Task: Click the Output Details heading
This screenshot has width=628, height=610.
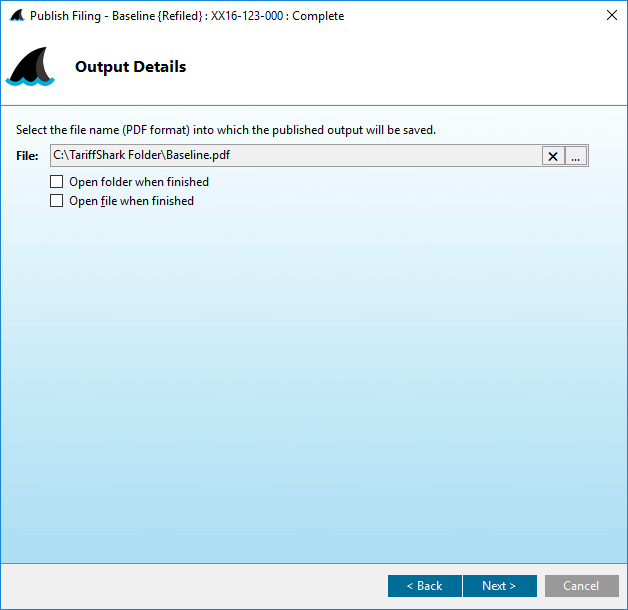Action: tap(130, 67)
